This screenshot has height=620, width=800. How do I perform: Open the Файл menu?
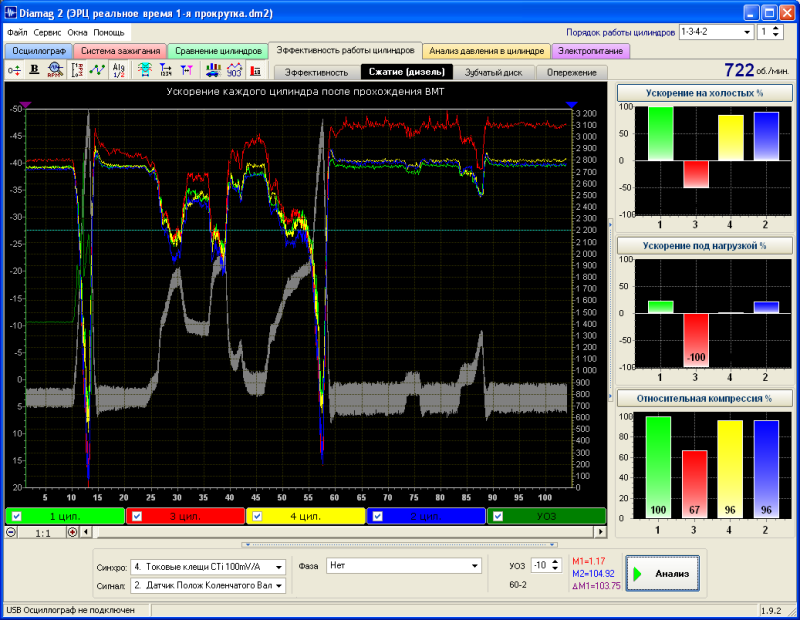tap(17, 32)
